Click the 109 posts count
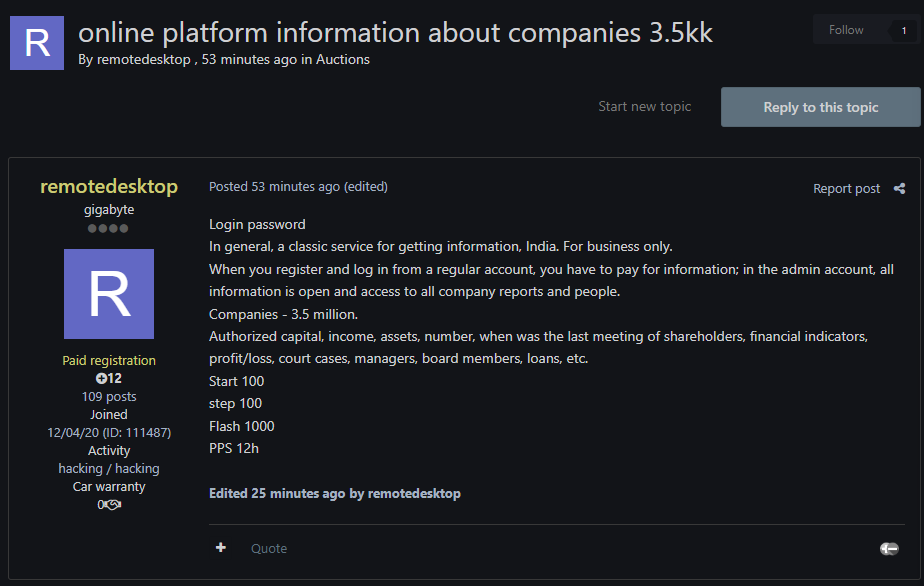The image size is (924, 586). 108,396
